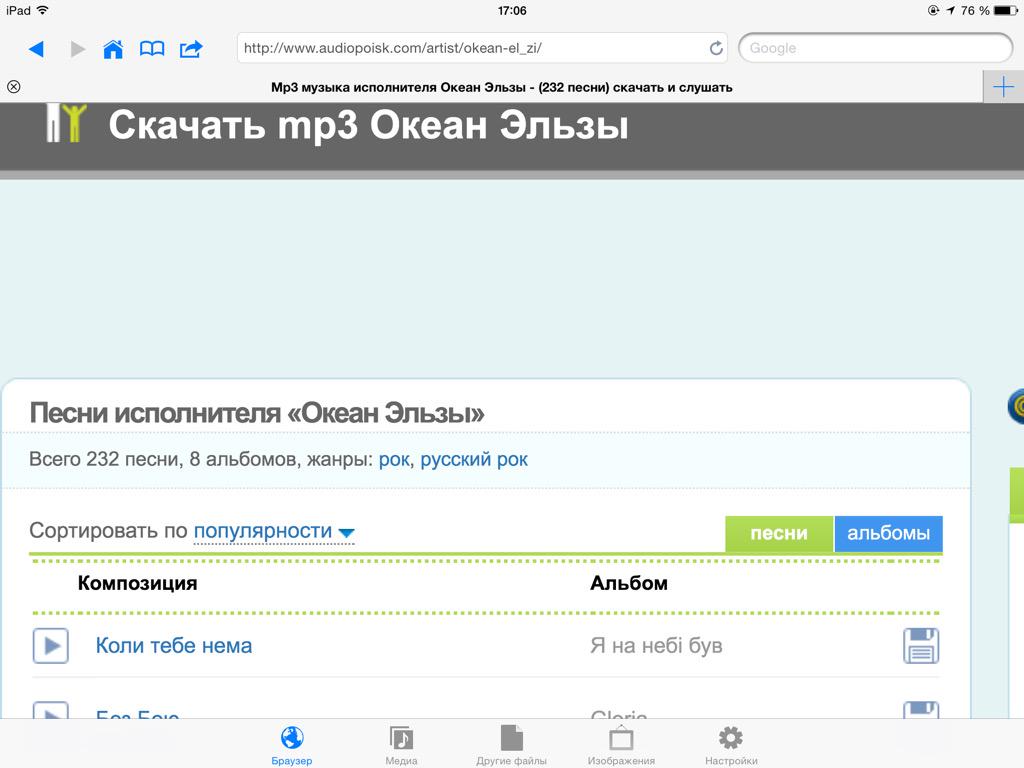Viewport: 1024px width, 768px height.
Task: Open the Другие файлы tab
Action: tap(511, 745)
